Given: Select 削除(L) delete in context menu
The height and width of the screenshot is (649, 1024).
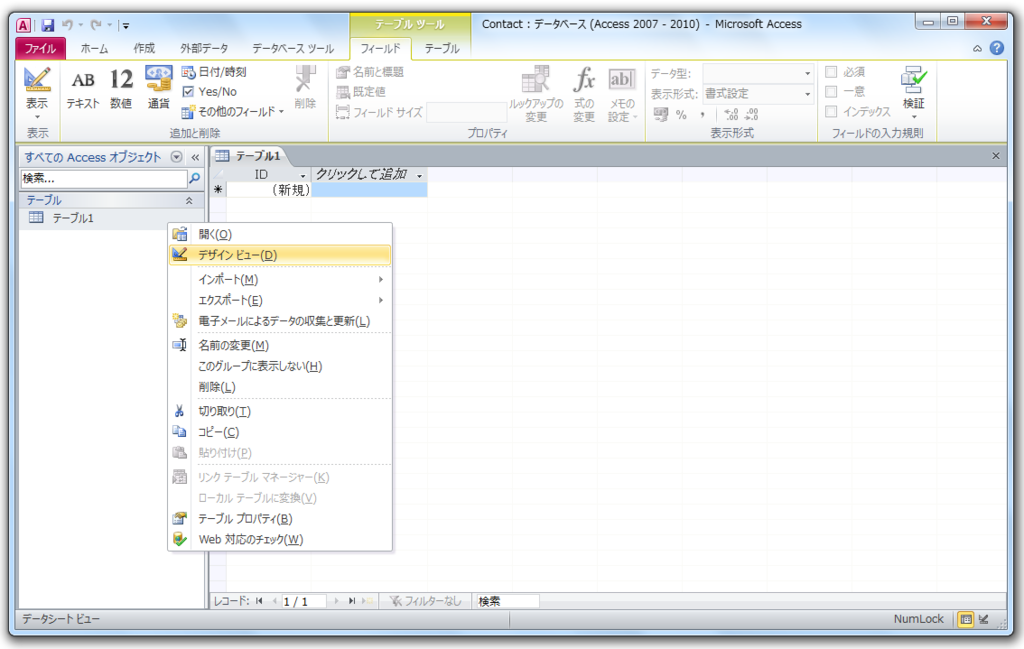Looking at the screenshot, I should pos(280,387).
